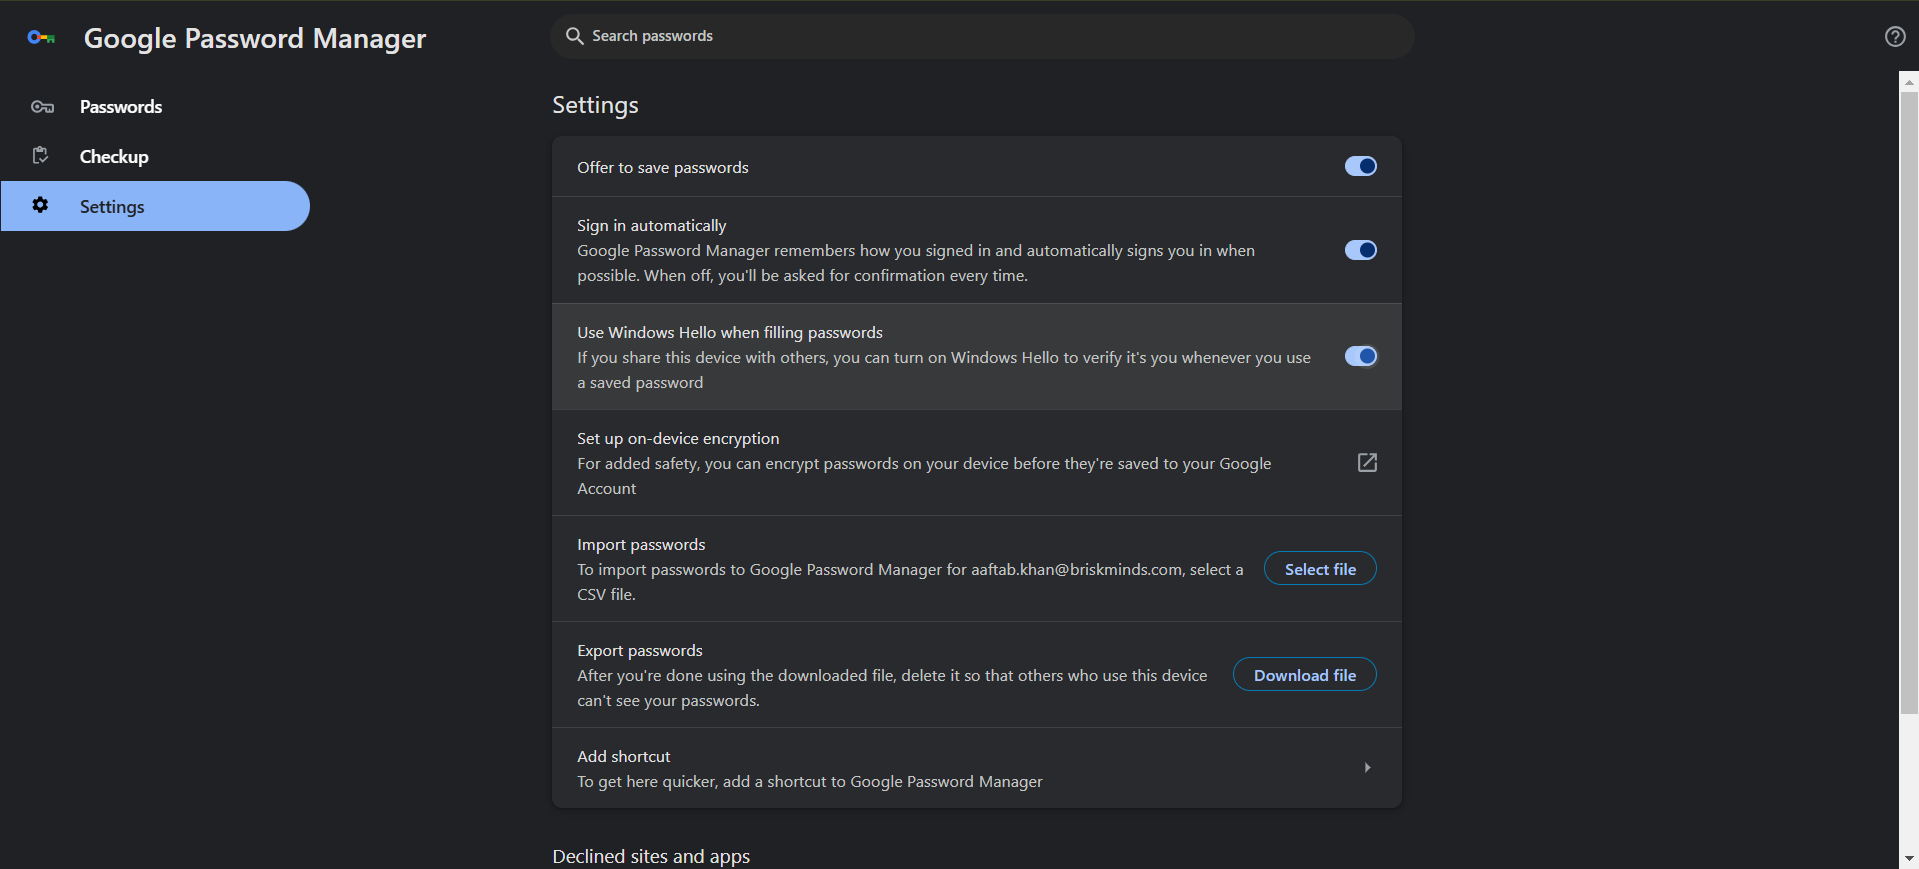The width and height of the screenshot is (1919, 869).
Task: Click Select file to import passwords
Action: click(x=1320, y=569)
